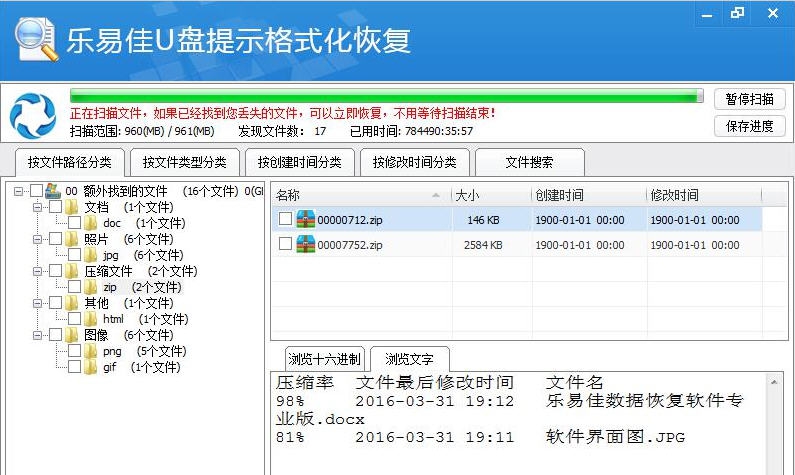Collapse the 照片 tree node
Image resolution: width=795 pixels, height=475 pixels.
[x=38, y=239]
